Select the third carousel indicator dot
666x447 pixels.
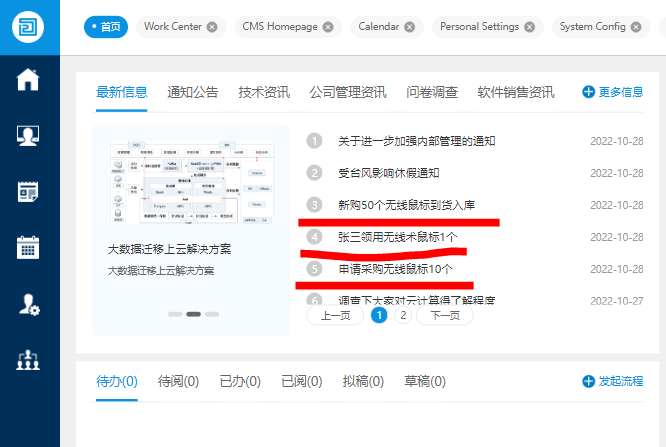[212, 314]
